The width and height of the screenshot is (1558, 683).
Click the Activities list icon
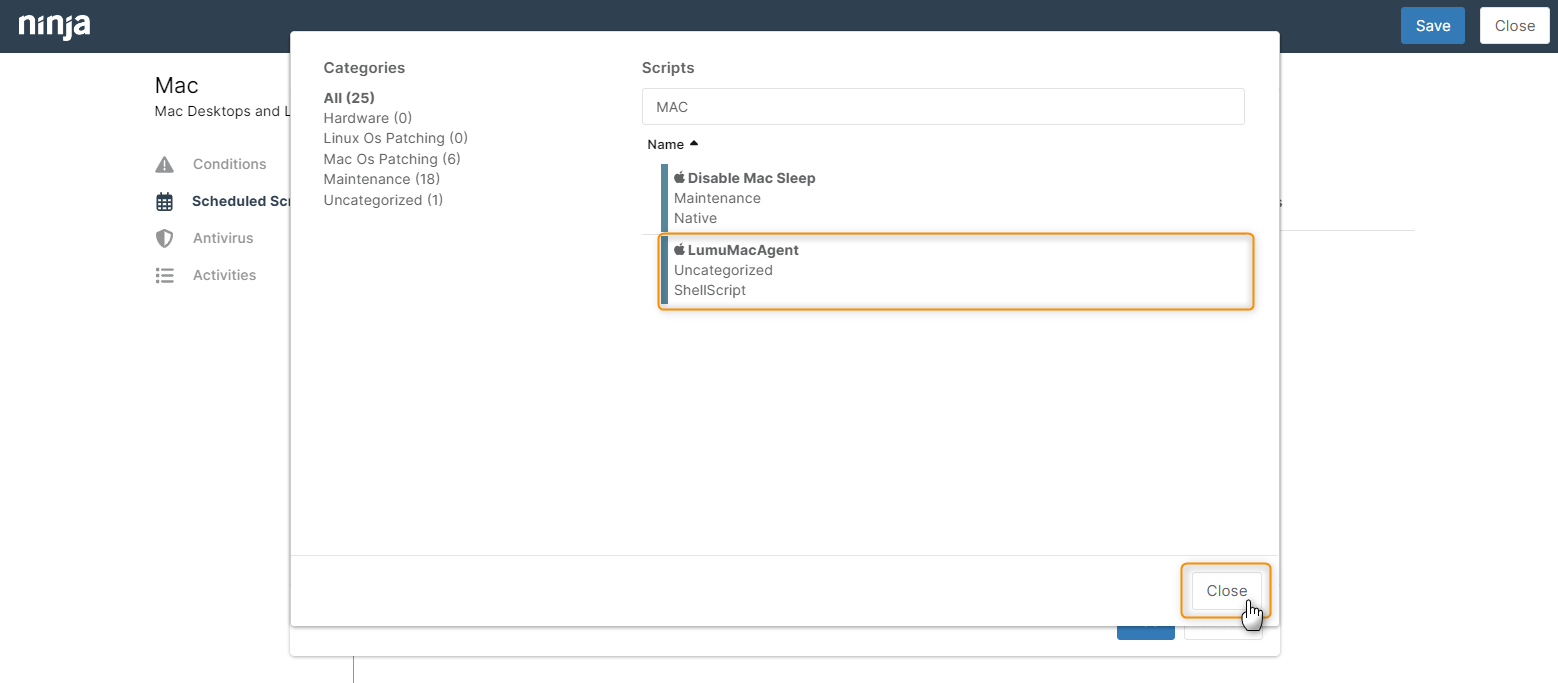(165, 275)
